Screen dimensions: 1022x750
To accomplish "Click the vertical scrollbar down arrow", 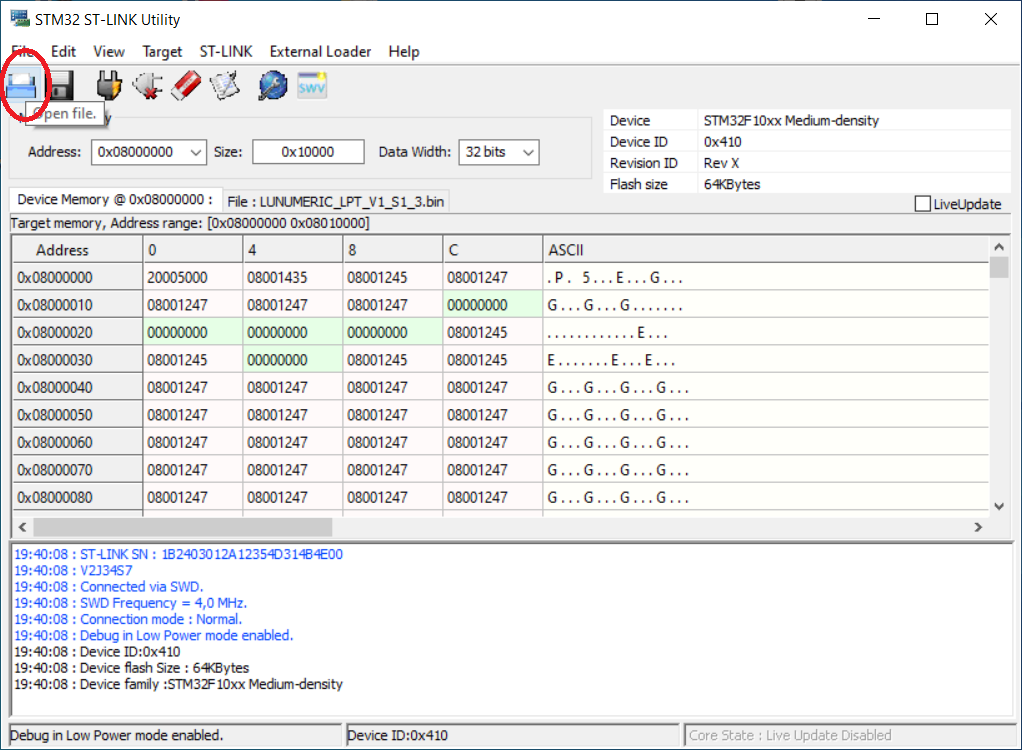I will [x=999, y=507].
